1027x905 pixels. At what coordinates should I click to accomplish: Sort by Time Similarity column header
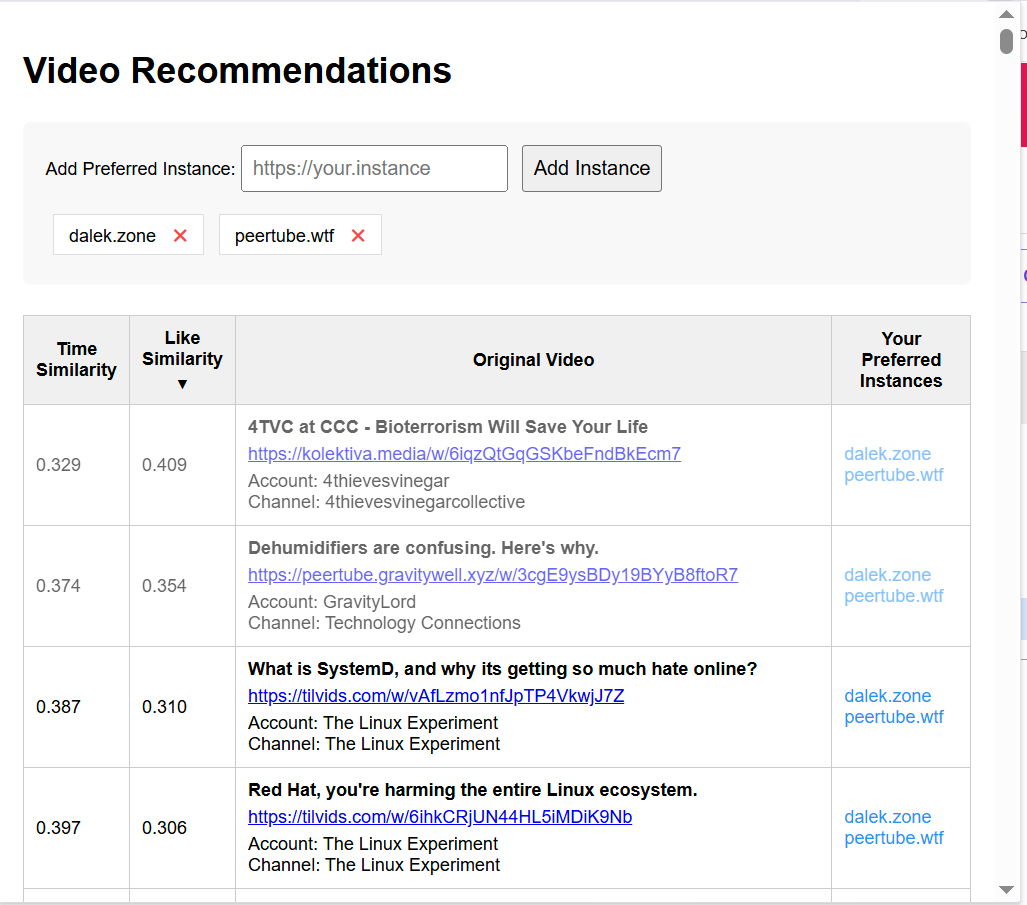pyautogui.click(x=76, y=360)
